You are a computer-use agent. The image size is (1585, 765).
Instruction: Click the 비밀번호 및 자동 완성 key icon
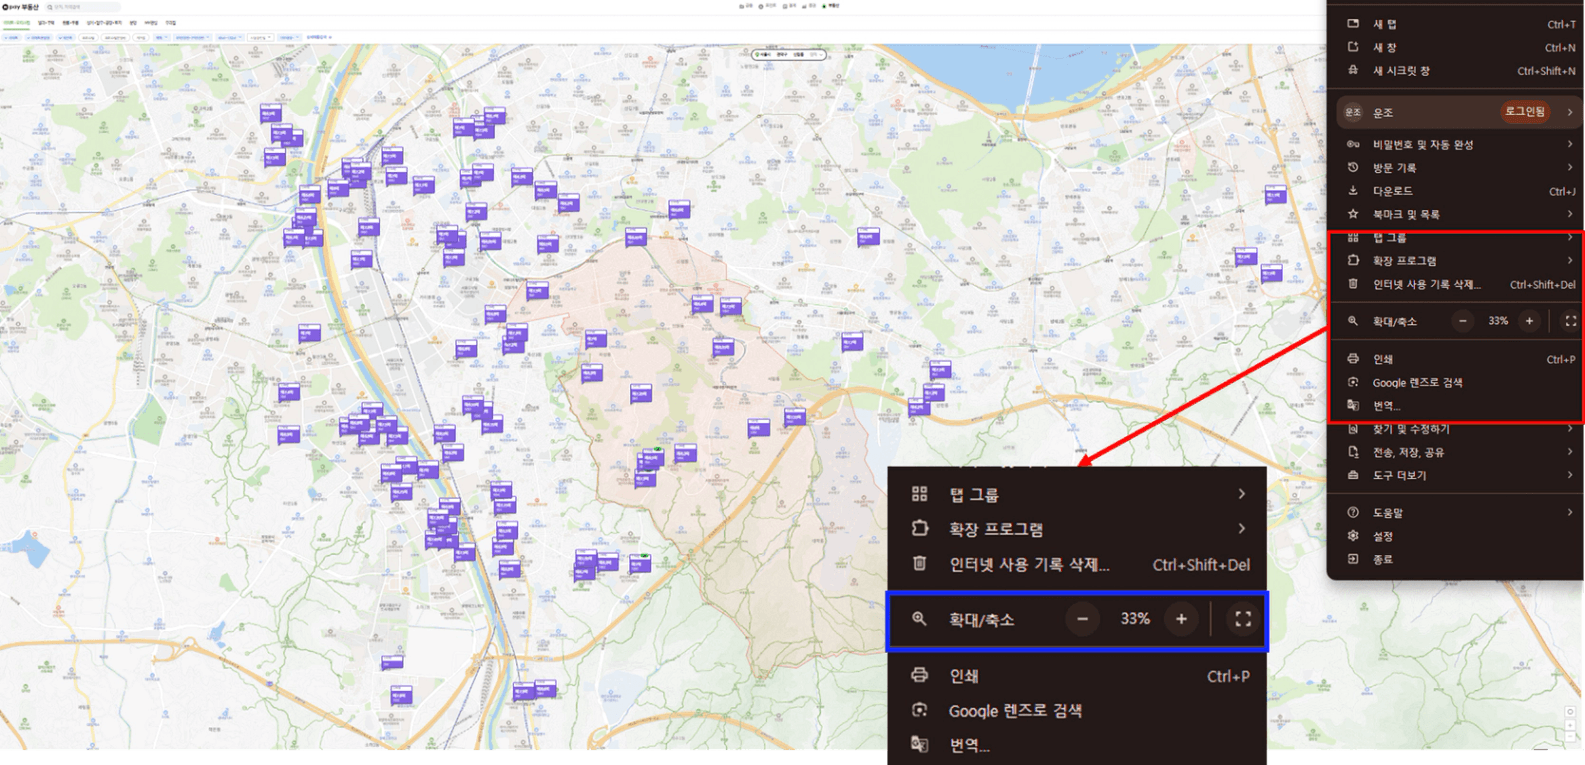(1353, 144)
